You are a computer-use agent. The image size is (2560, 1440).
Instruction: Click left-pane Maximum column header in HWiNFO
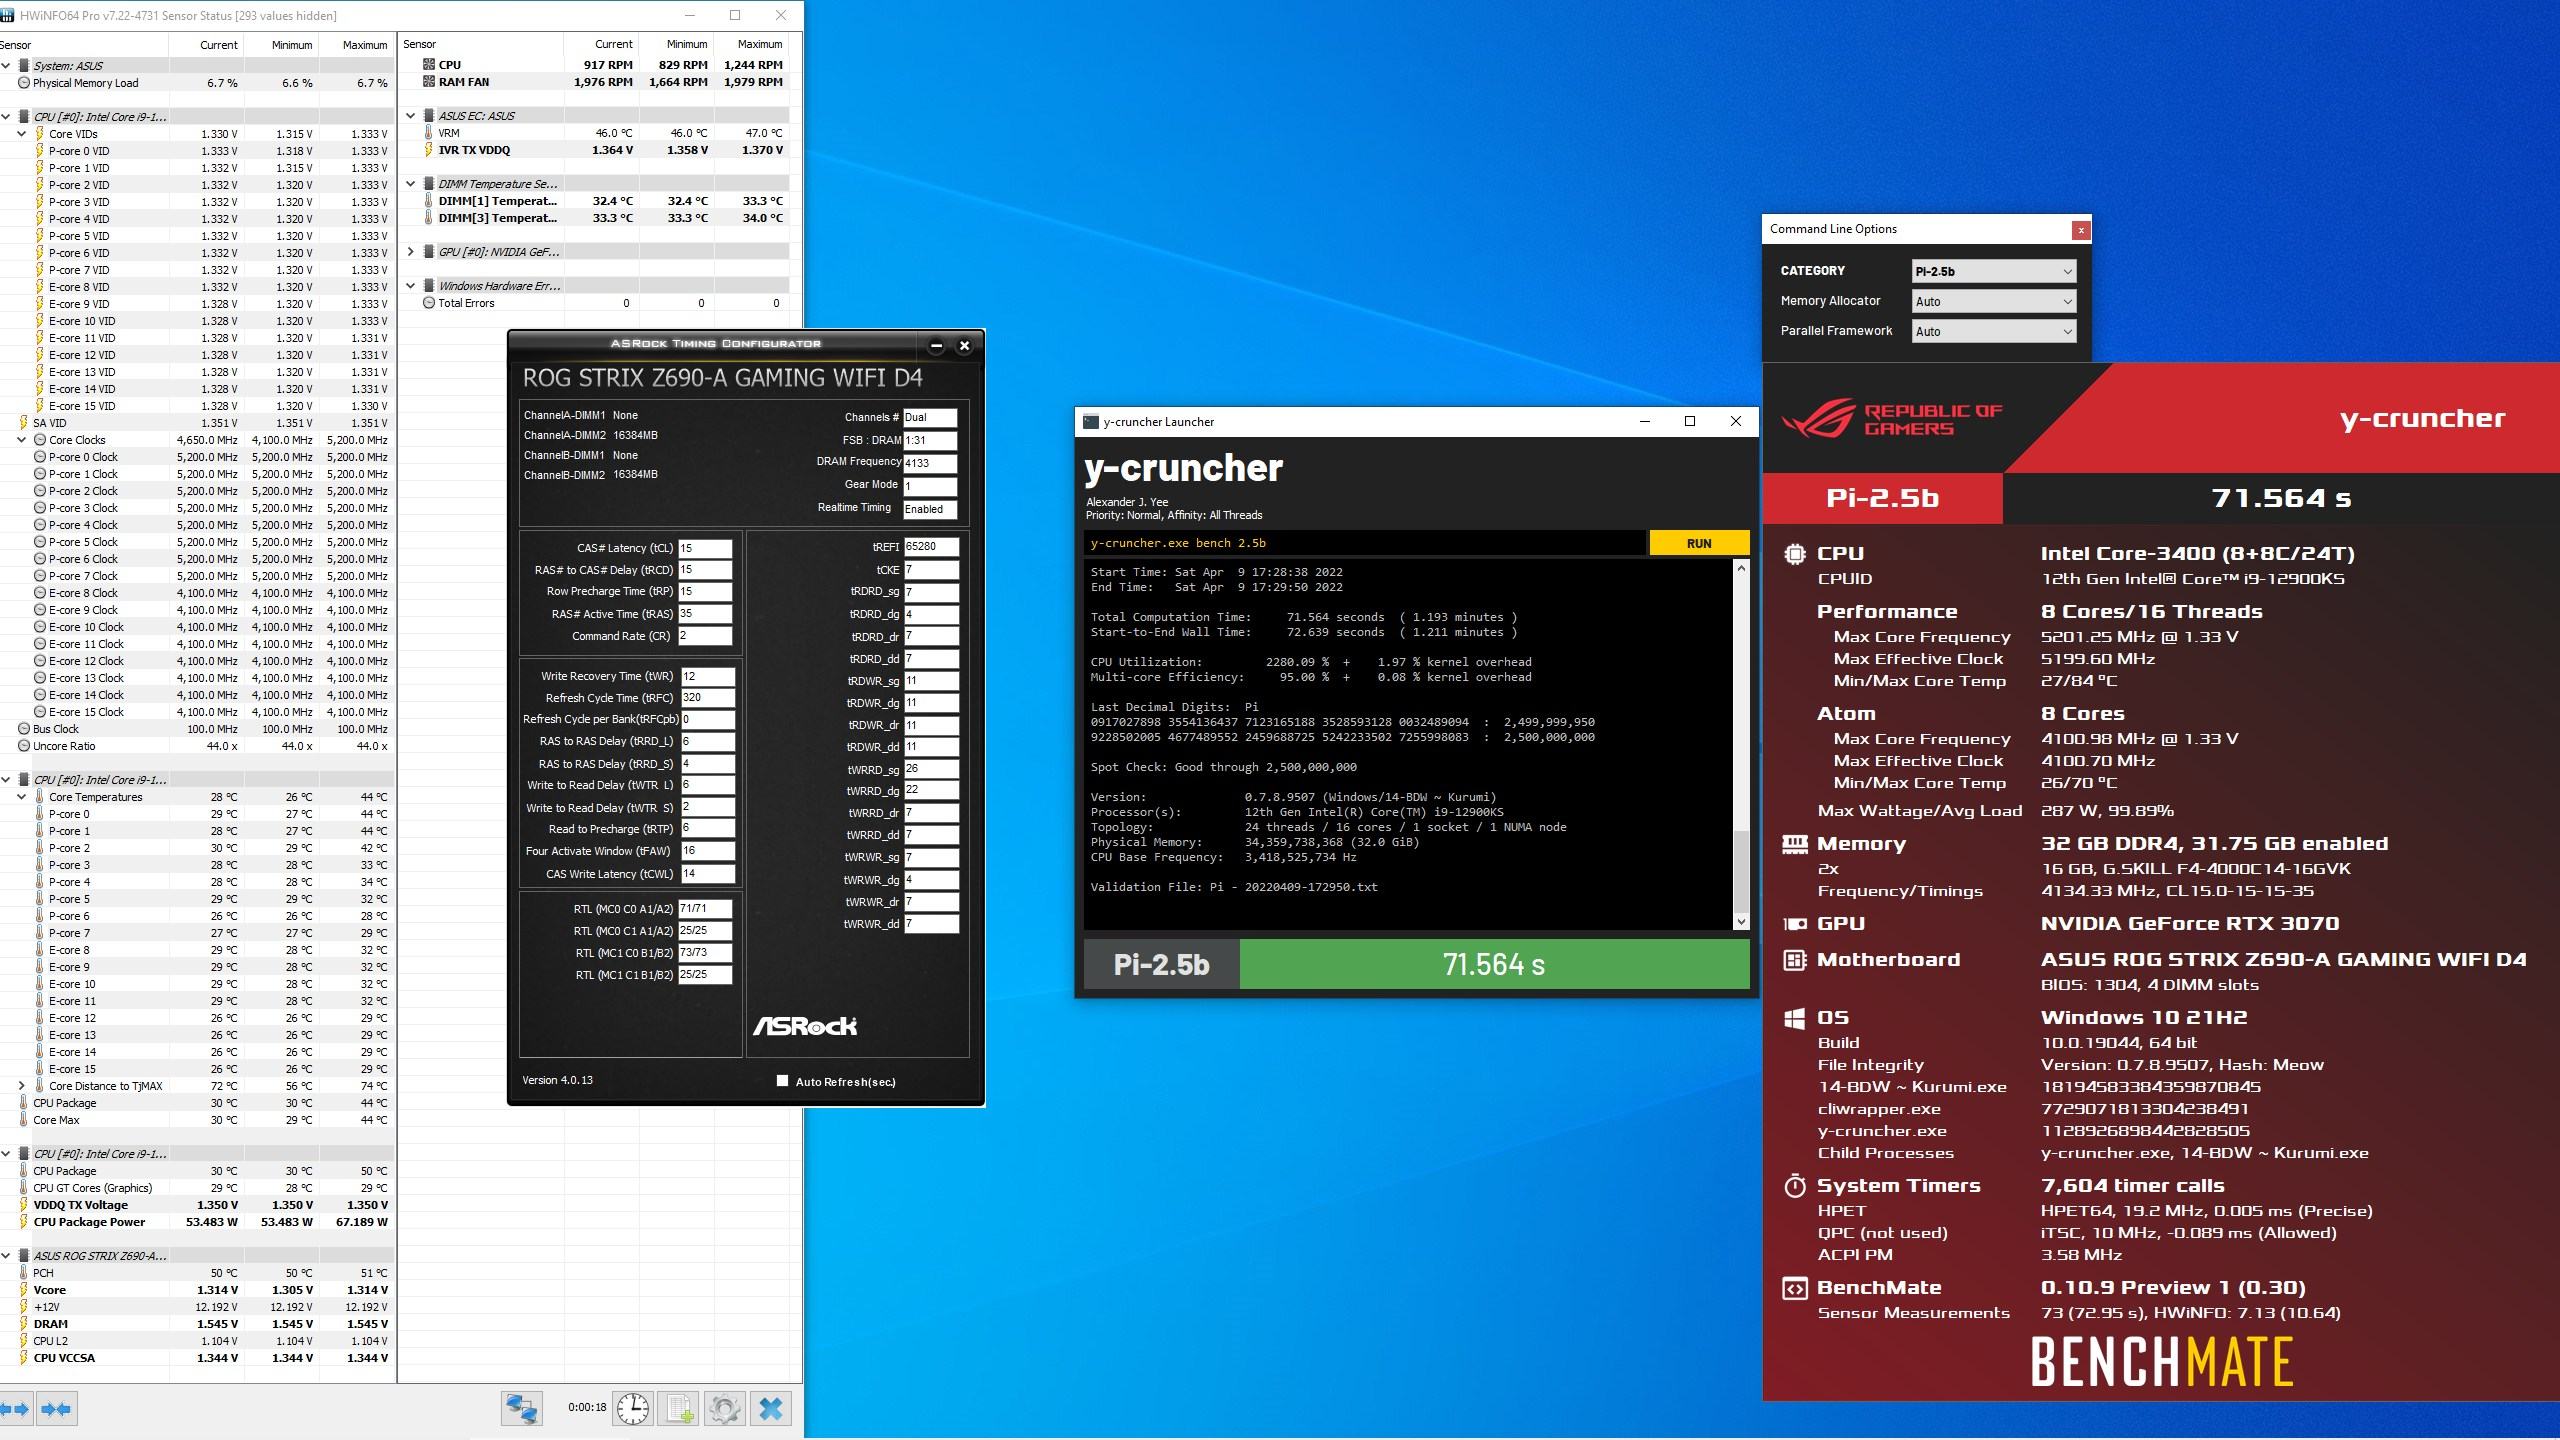click(x=357, y=45)
